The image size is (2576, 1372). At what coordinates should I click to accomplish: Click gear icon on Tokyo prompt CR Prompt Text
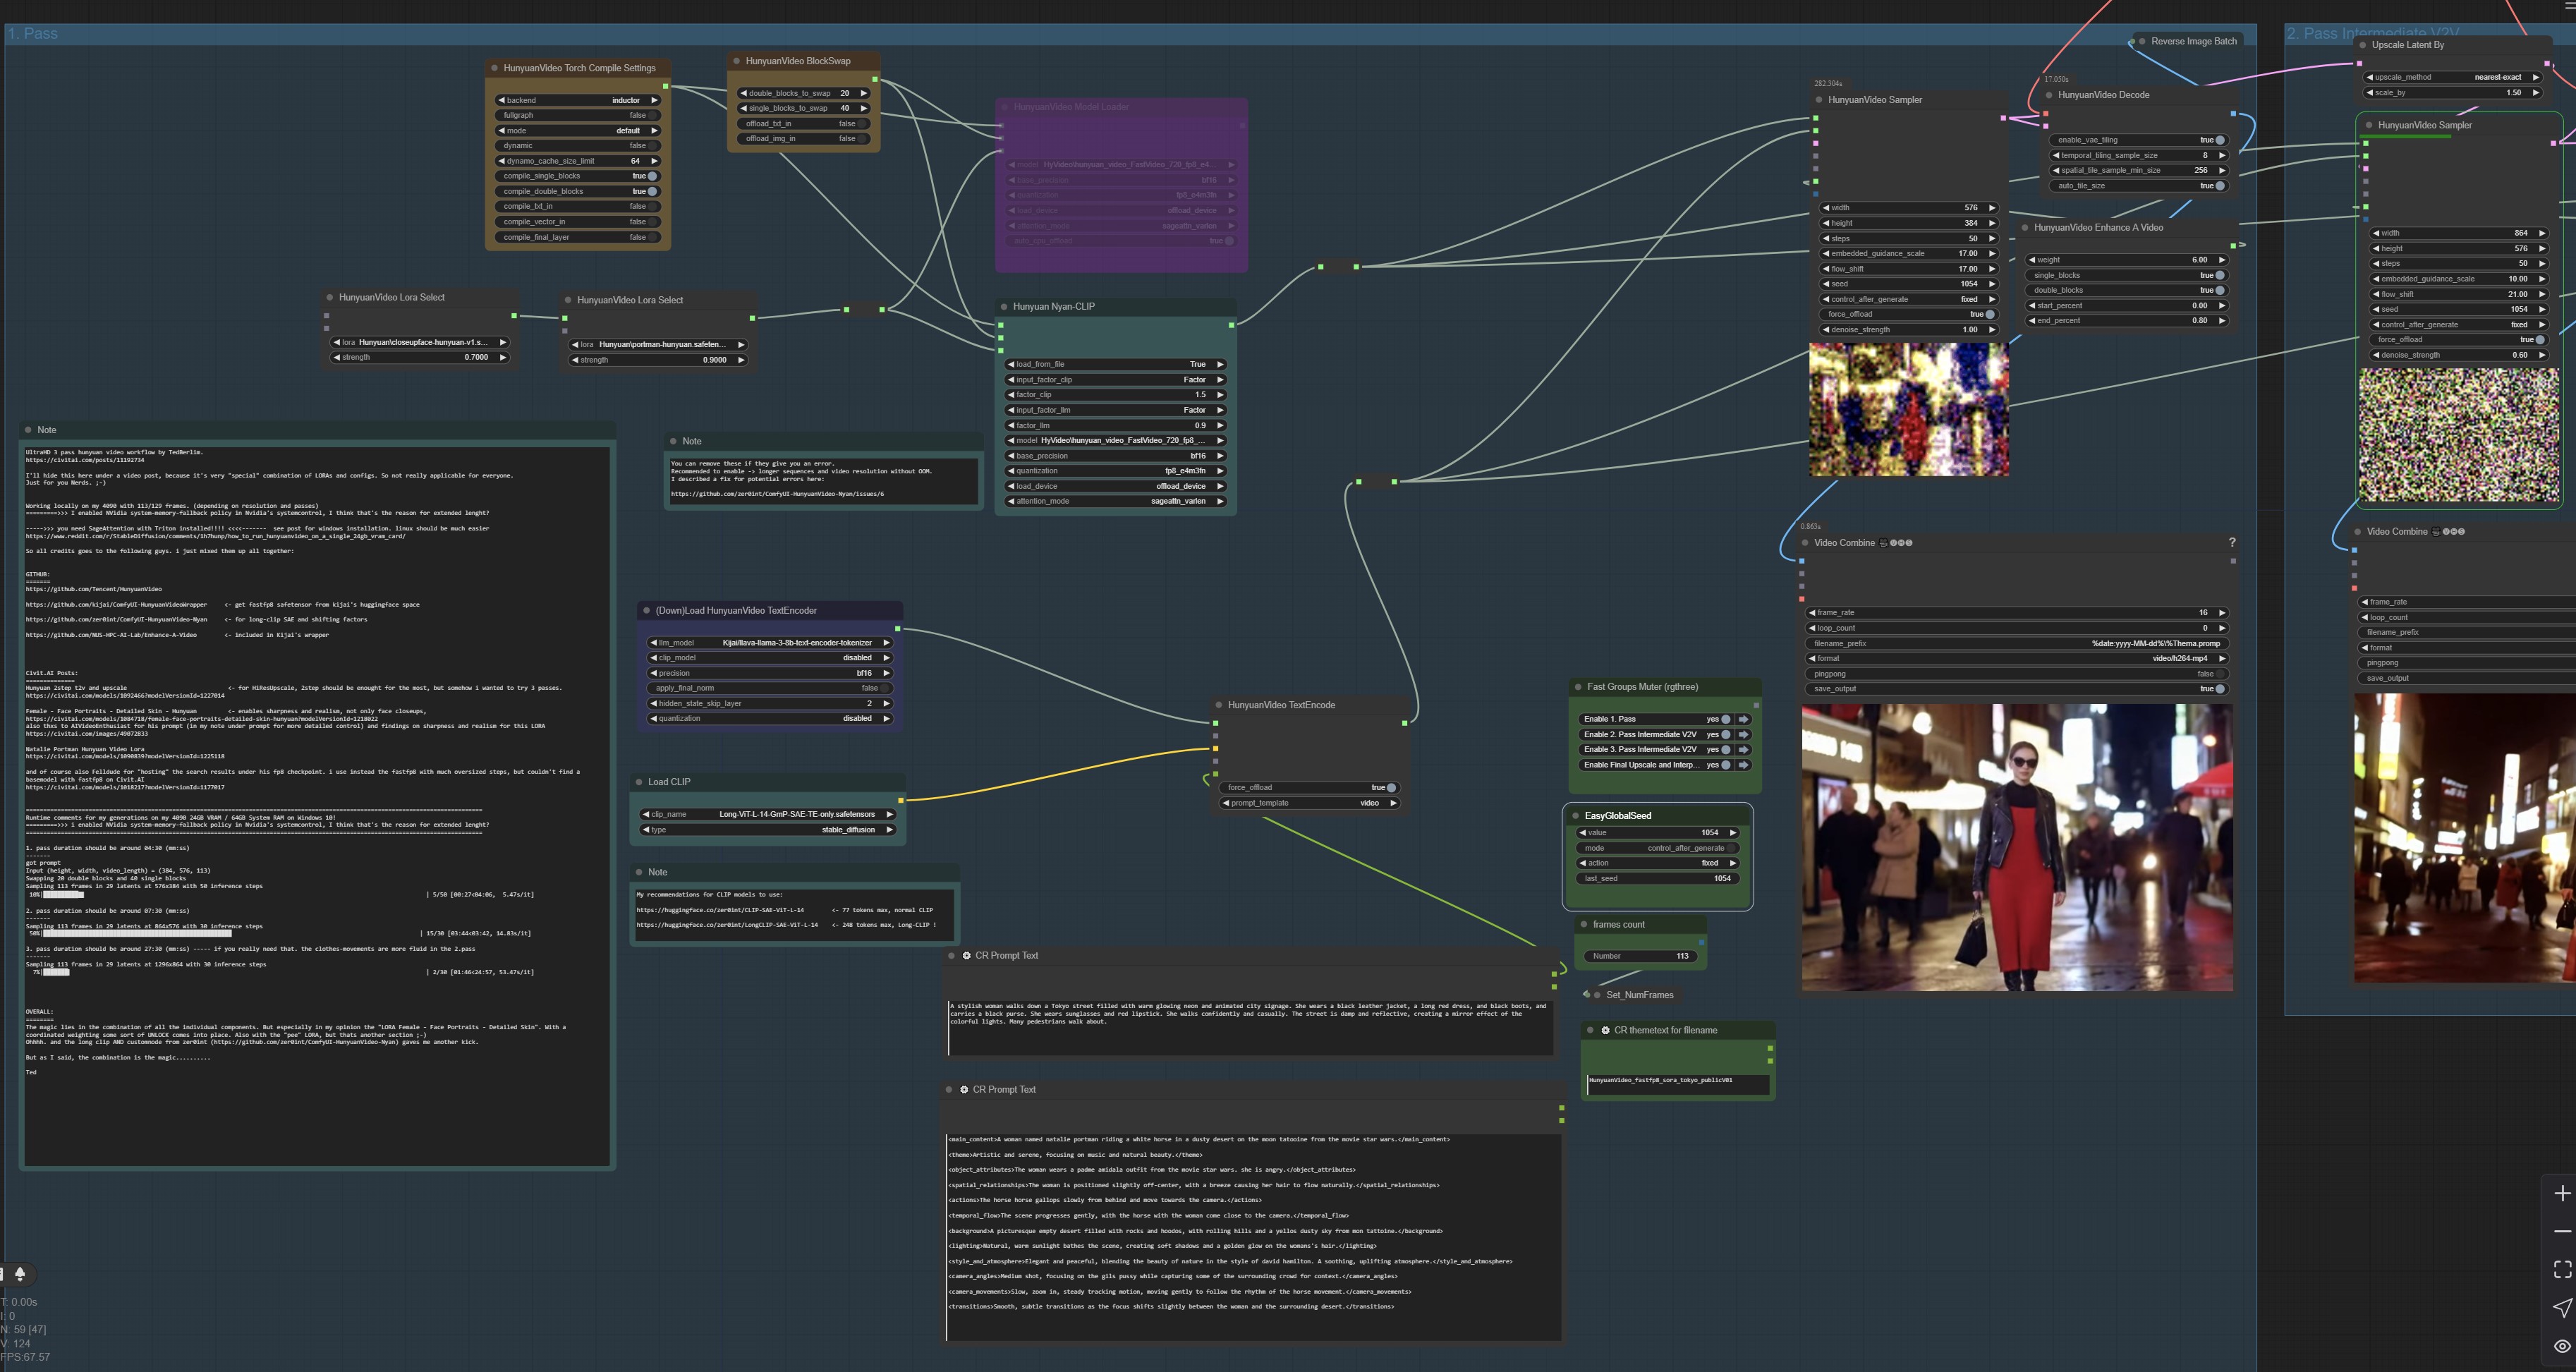[966, 956]
